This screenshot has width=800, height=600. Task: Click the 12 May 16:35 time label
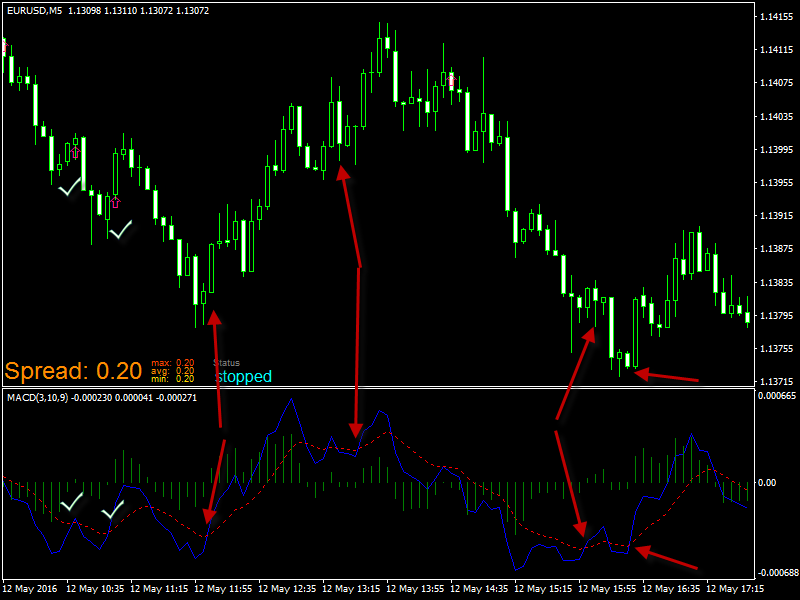tap(671, 589)
